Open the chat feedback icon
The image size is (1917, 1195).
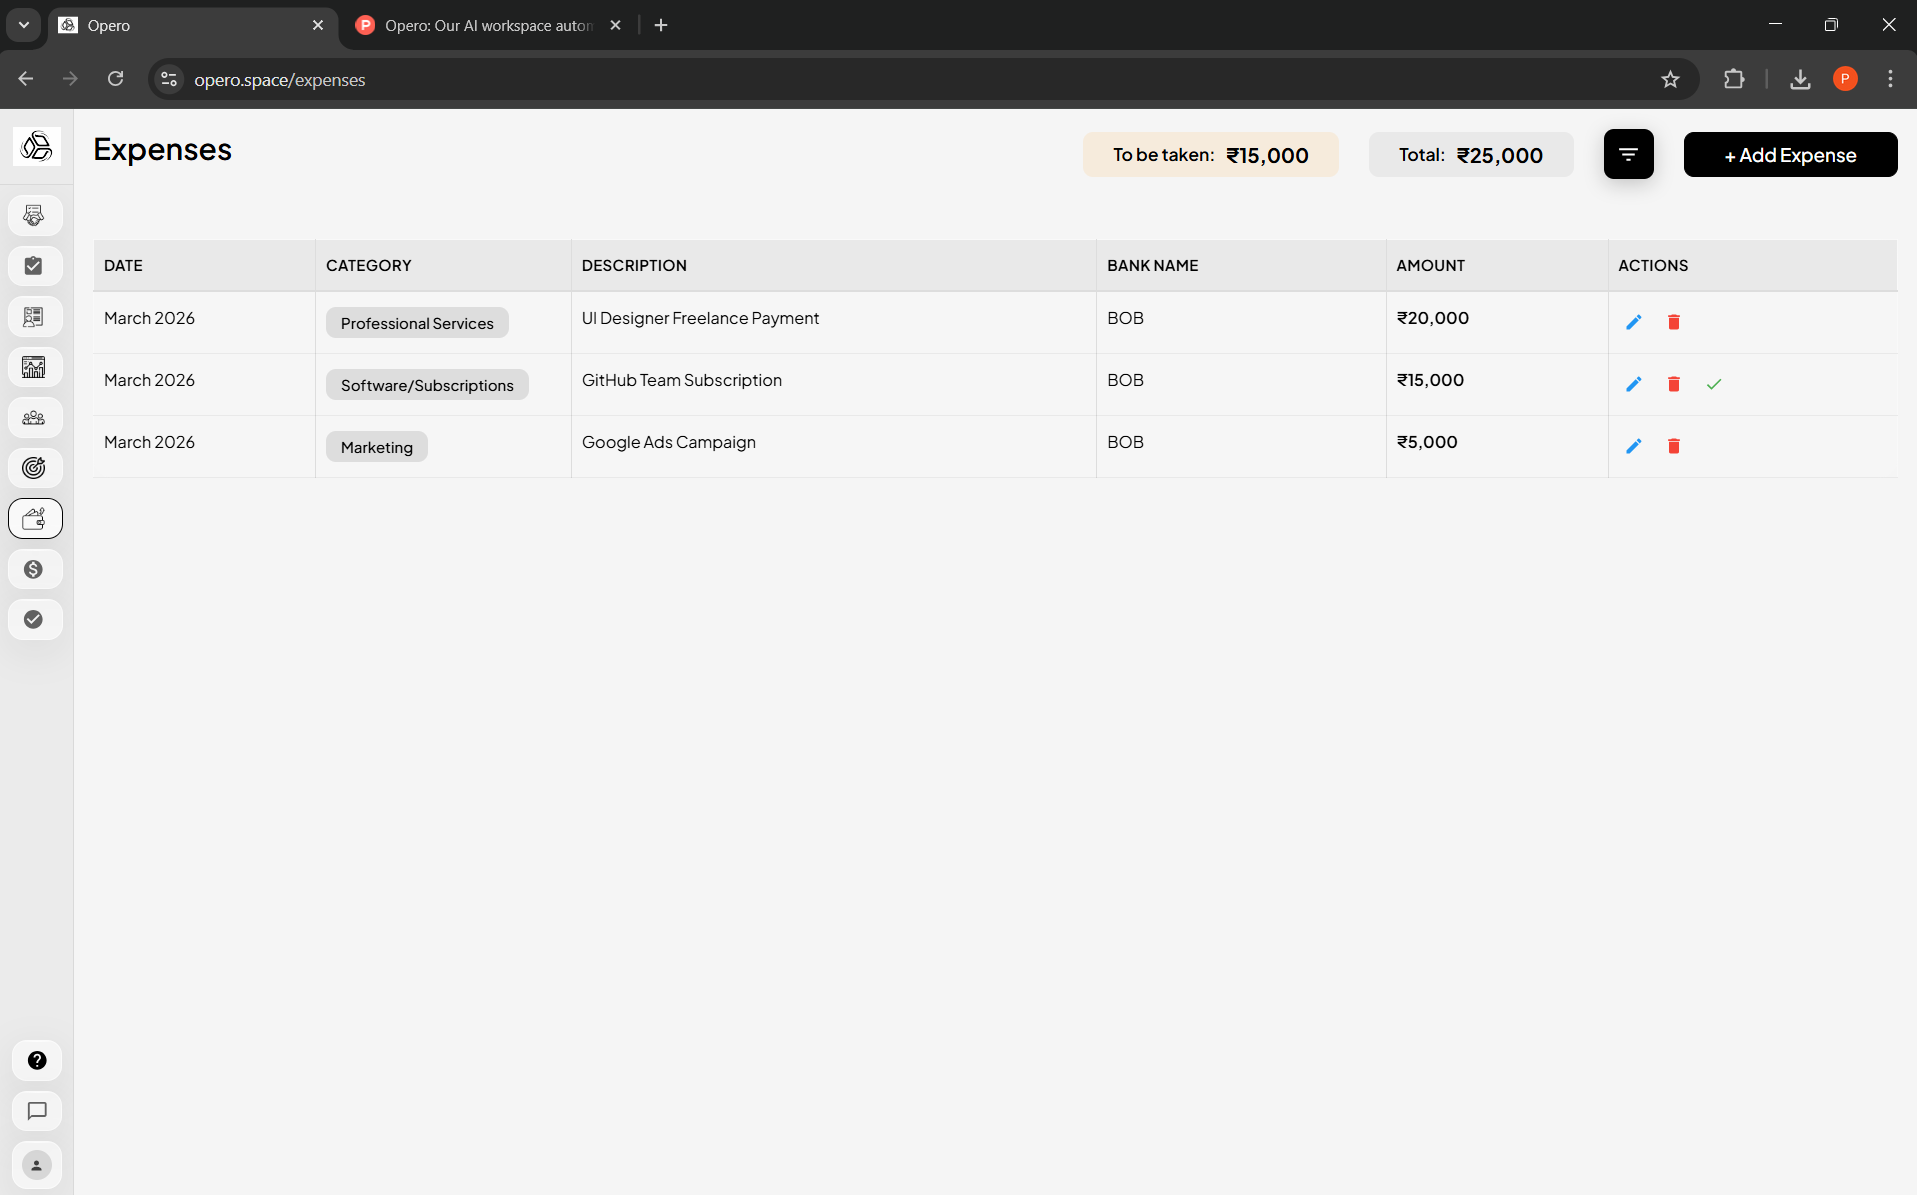click(37, 1111)
